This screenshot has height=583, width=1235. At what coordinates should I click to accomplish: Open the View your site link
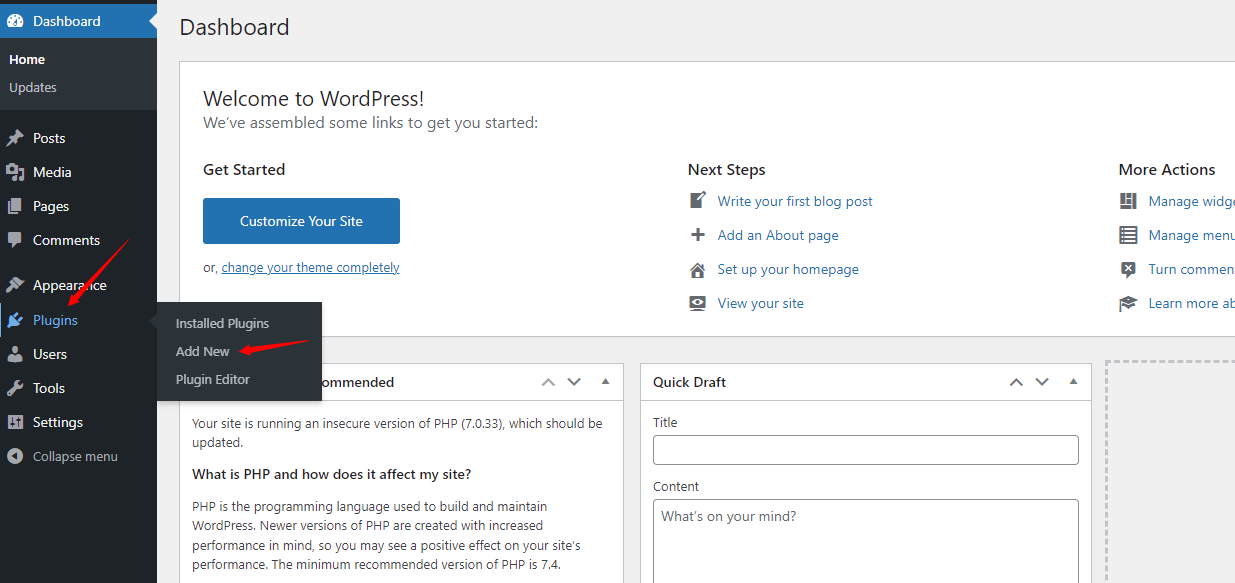click(760, 303)
